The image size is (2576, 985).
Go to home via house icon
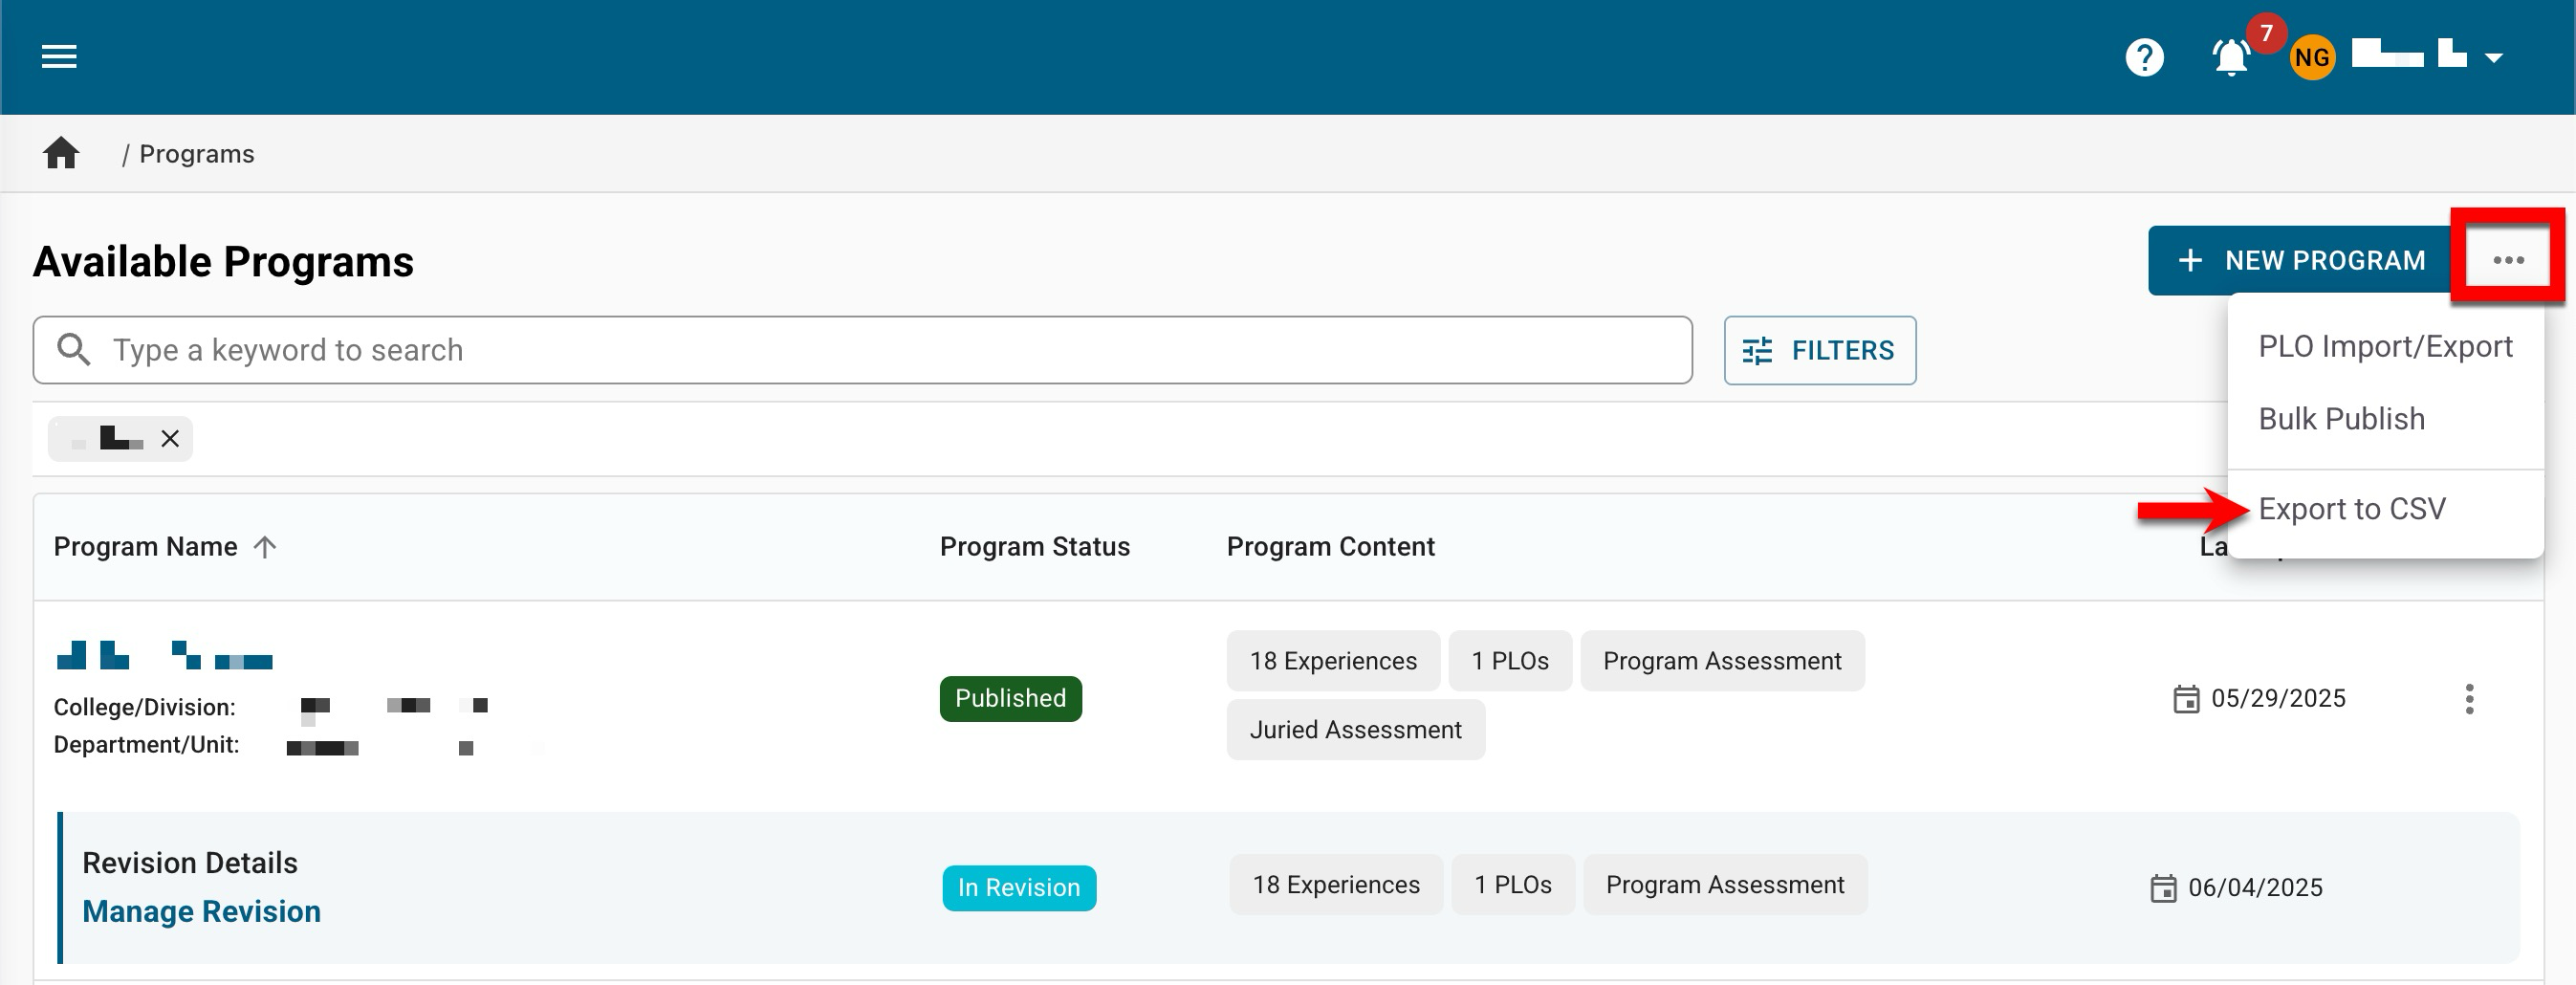coord(61,153)
